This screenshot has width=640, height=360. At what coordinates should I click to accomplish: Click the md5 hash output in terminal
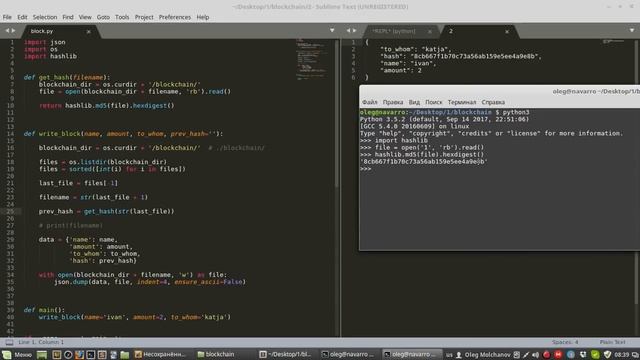coord(424,162)
